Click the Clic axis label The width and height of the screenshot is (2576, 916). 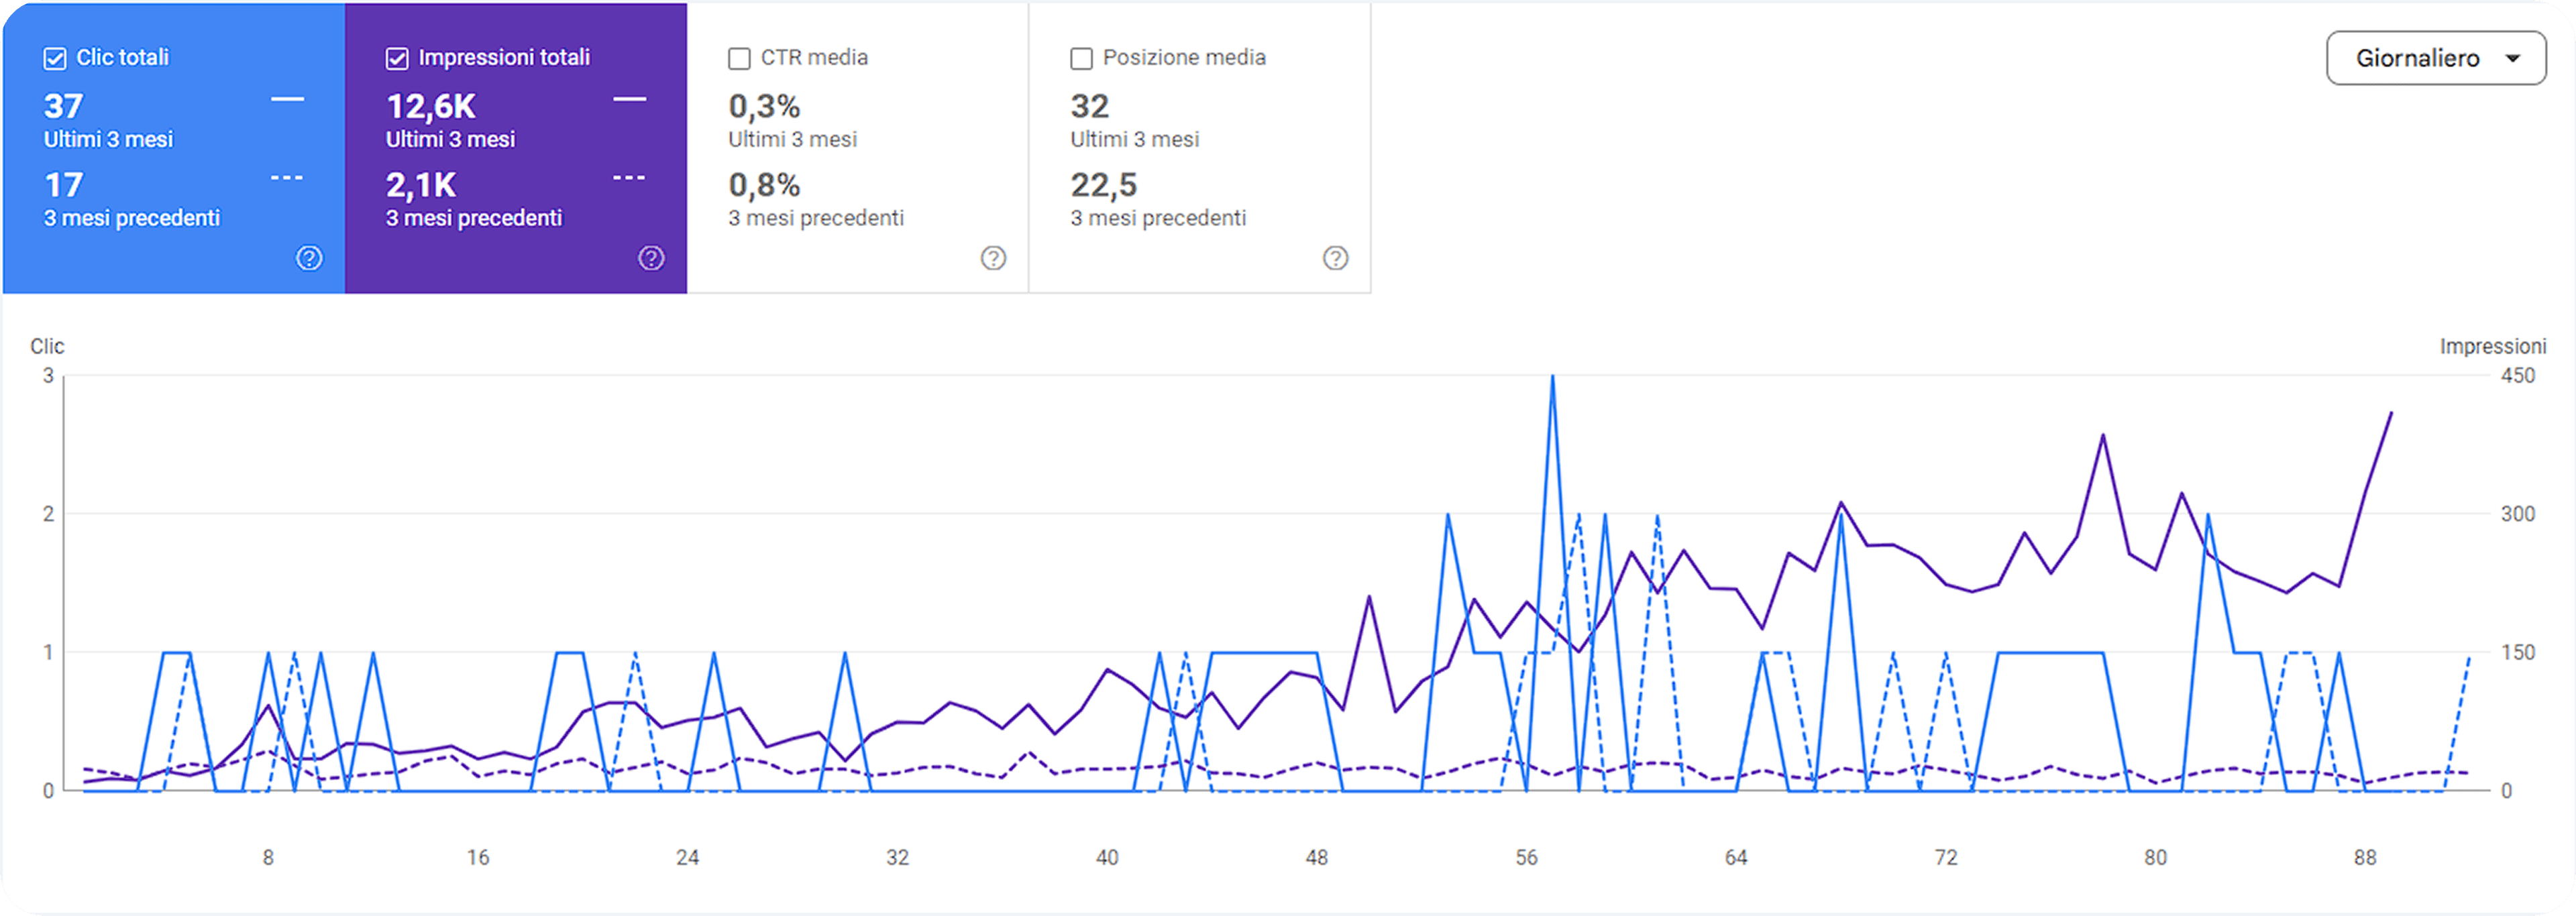click(x=47, y=346)
